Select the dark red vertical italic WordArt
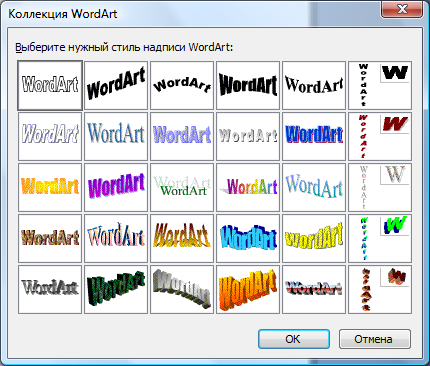 coord(380,136)
